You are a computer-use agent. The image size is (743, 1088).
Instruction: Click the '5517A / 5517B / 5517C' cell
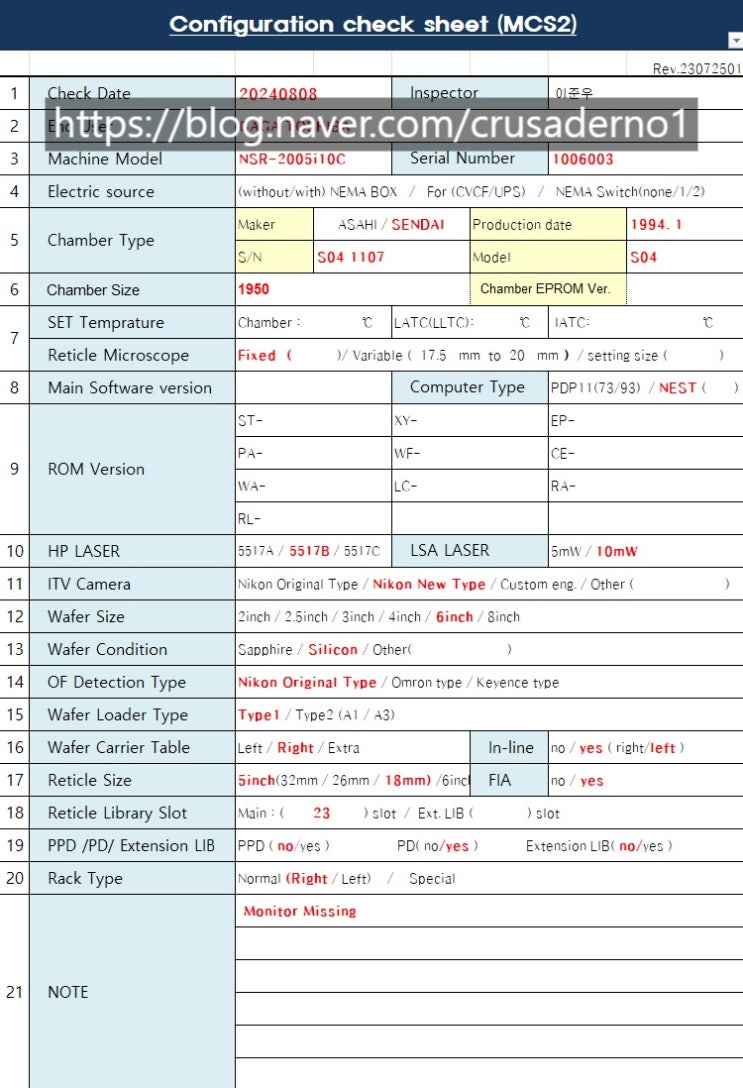tap(314, 551)
